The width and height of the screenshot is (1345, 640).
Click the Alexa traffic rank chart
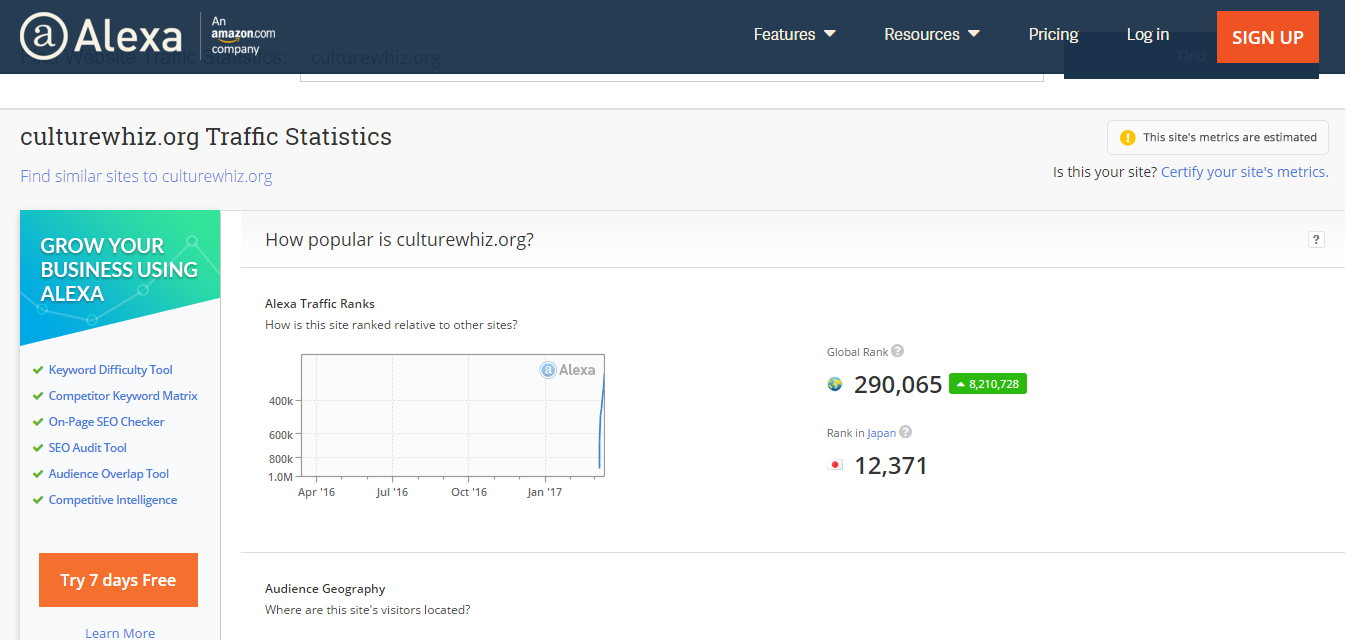click(453, 415)
